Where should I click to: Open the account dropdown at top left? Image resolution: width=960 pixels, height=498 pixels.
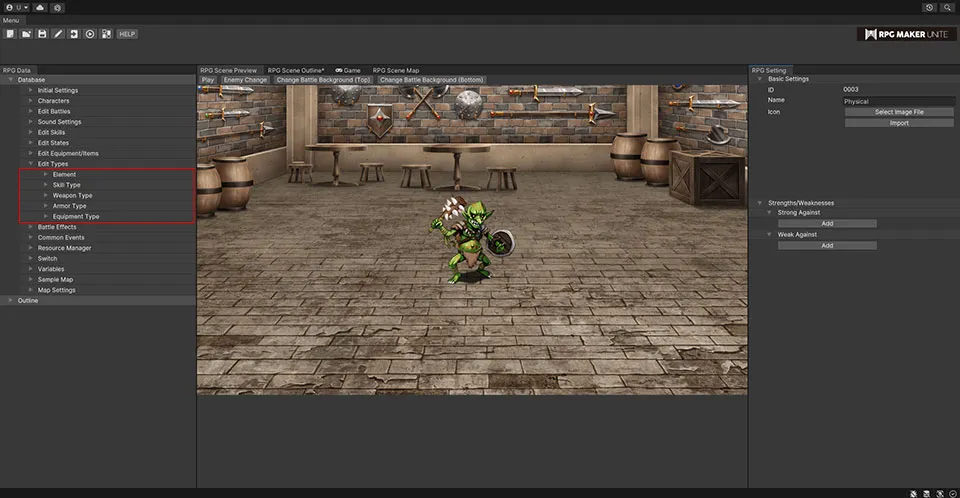[16, 7]
